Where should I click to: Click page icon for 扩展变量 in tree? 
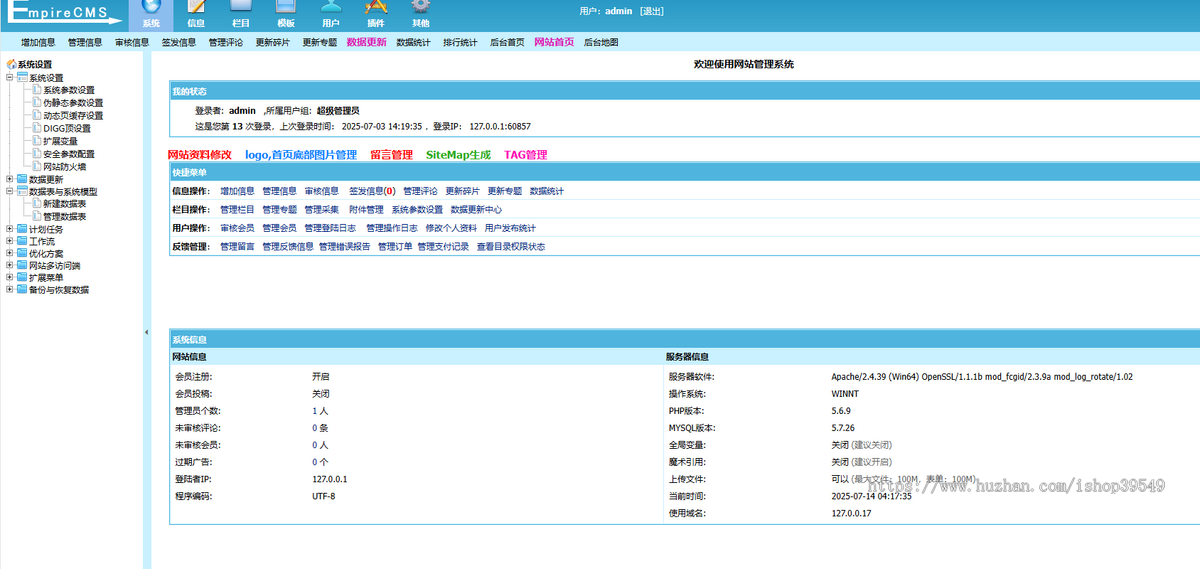click(36, 142)
